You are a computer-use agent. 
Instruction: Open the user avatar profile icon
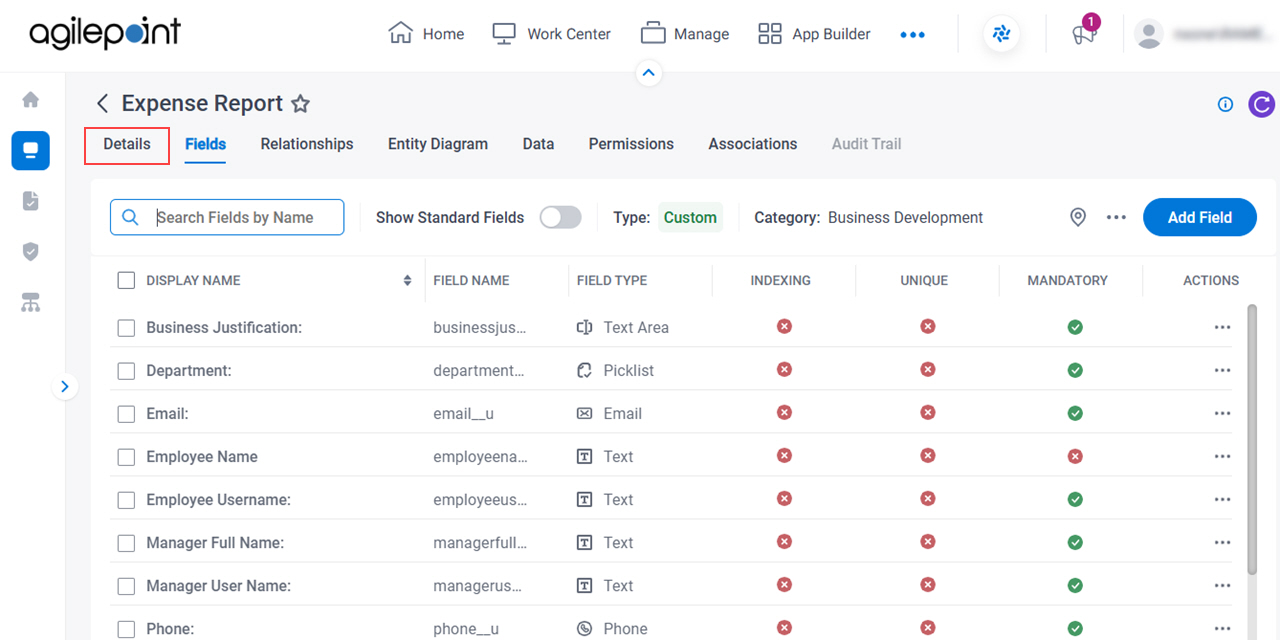tap(1149, 34)
